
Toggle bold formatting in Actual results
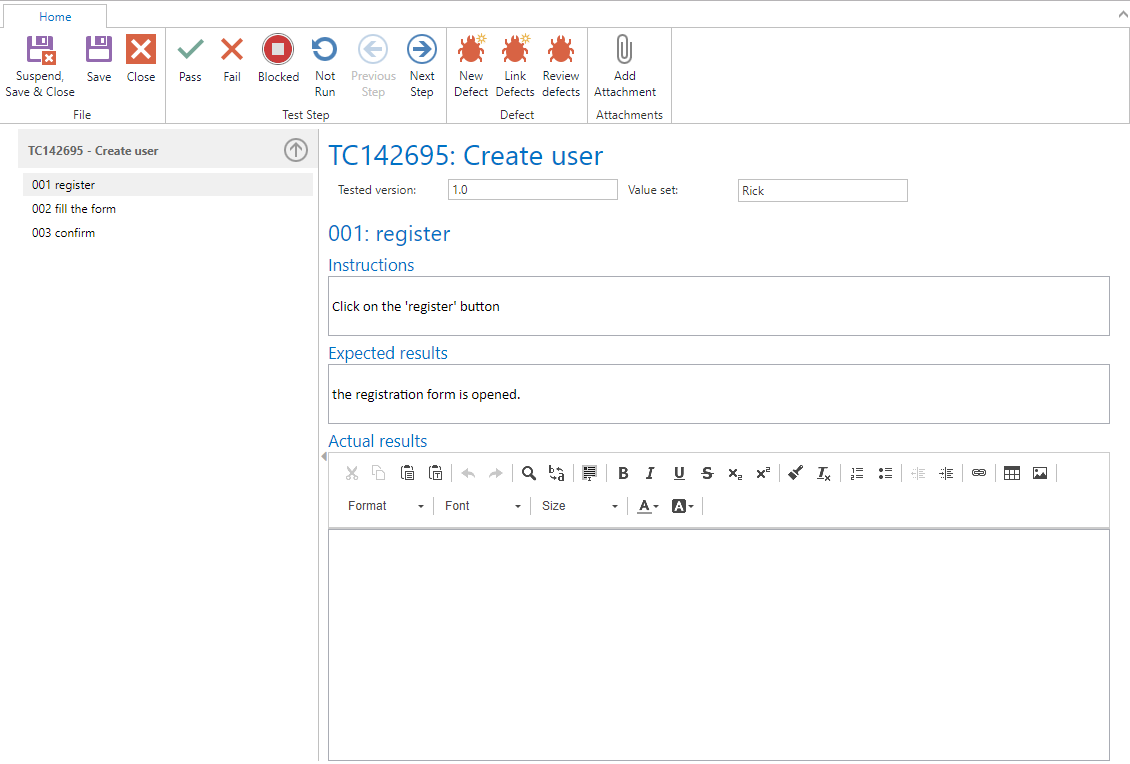[623, 473]
